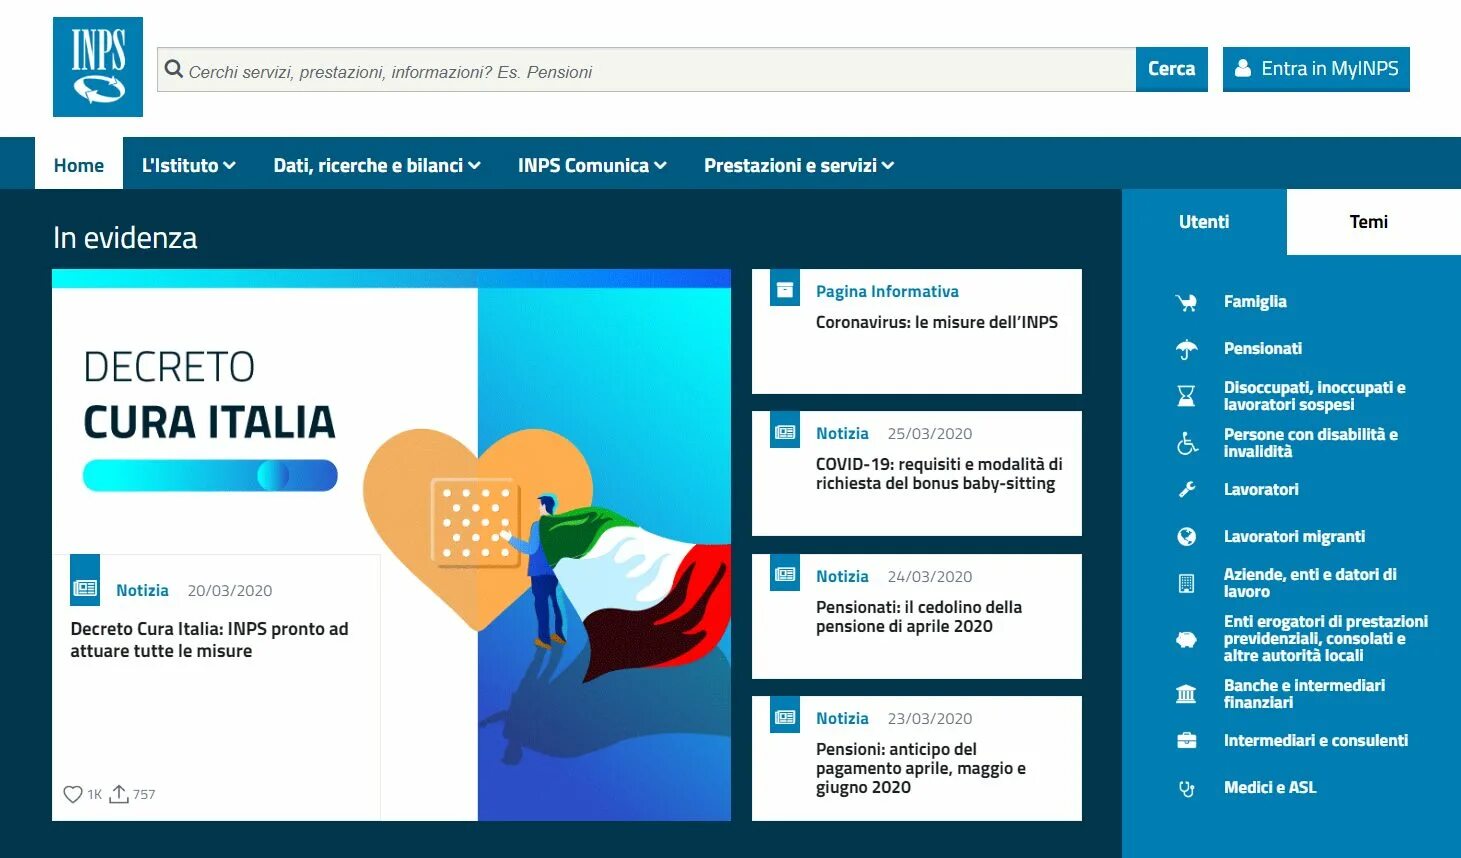
Task: Select the wheelchair icon for Persone con disabilità
Action: (1186, 443)
